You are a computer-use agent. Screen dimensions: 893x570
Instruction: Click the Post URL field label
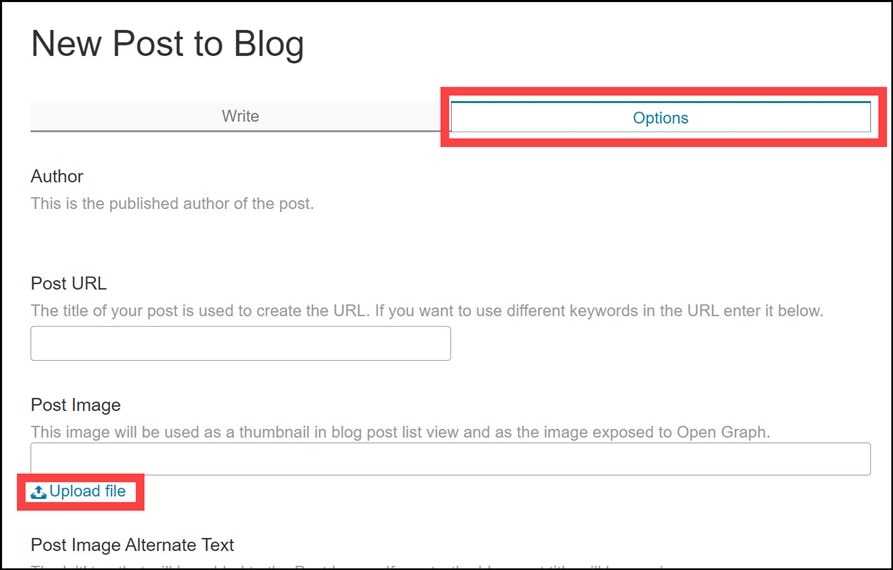click(x=68, y=283)
